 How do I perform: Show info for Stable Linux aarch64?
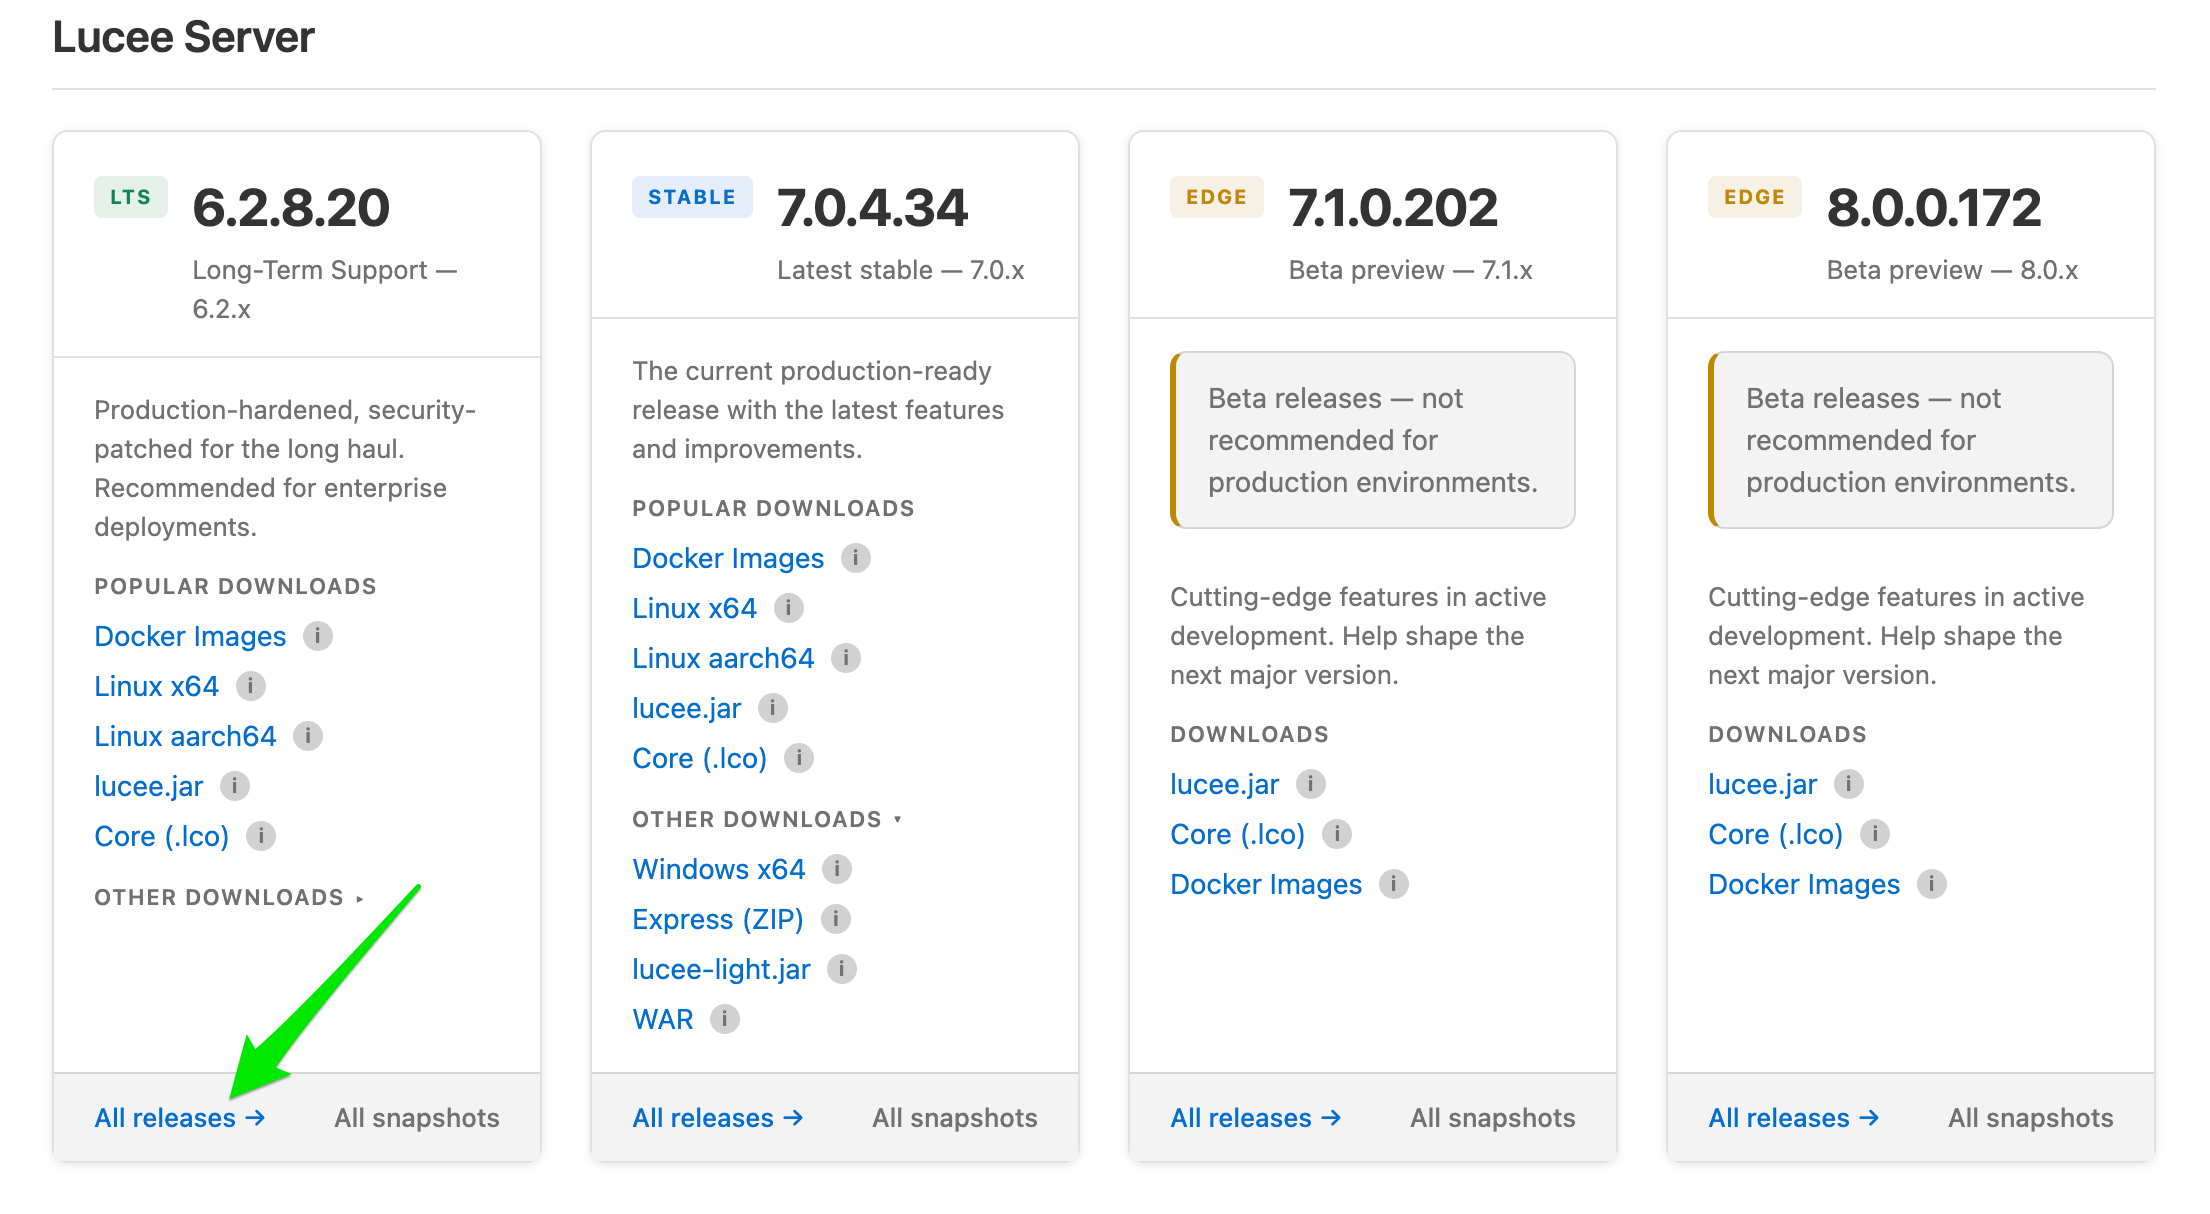846,658
